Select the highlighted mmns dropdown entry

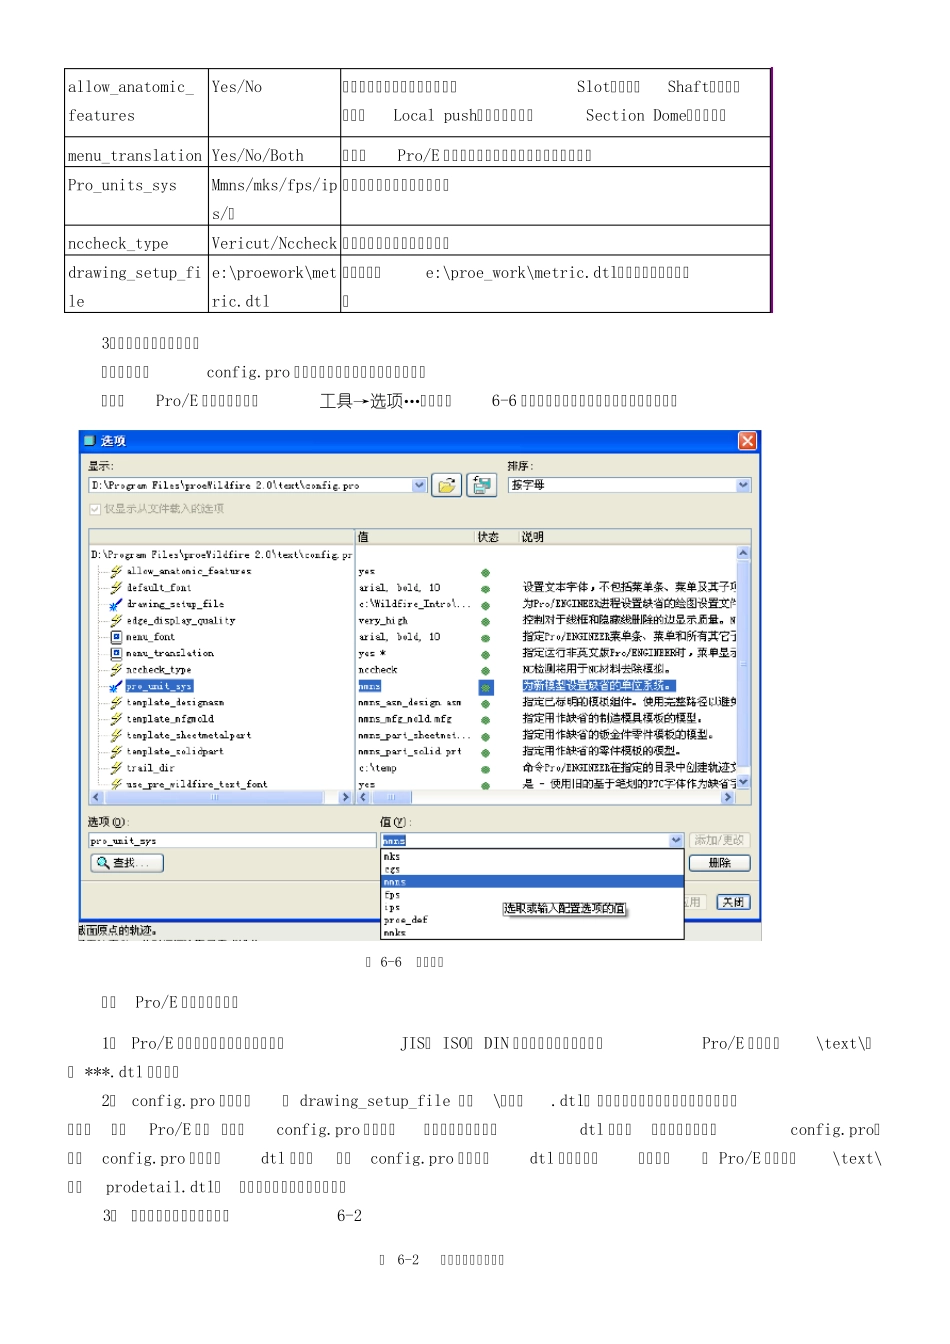click(532, 882)
